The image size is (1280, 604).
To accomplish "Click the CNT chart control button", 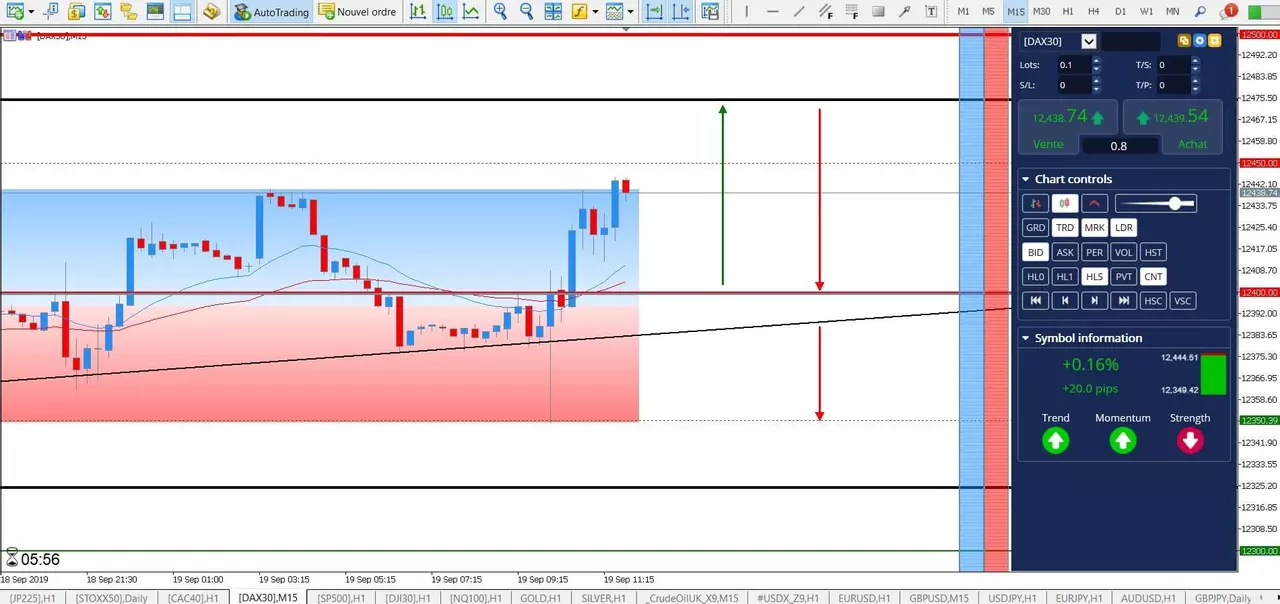I will point(1153,276).
